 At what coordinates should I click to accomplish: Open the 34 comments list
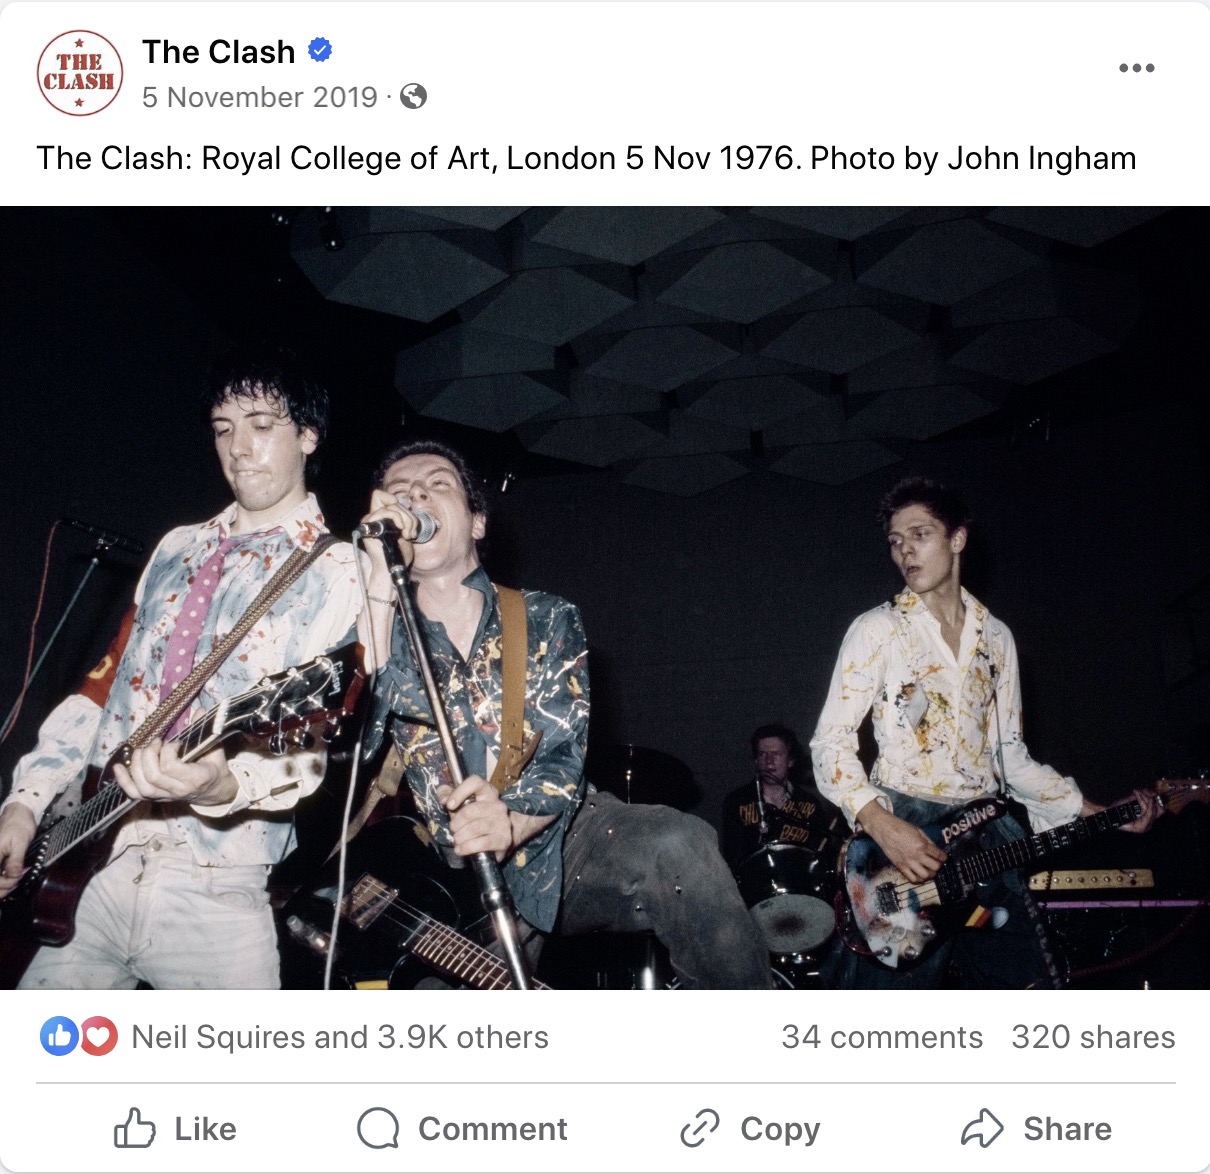click(882, 1037)
